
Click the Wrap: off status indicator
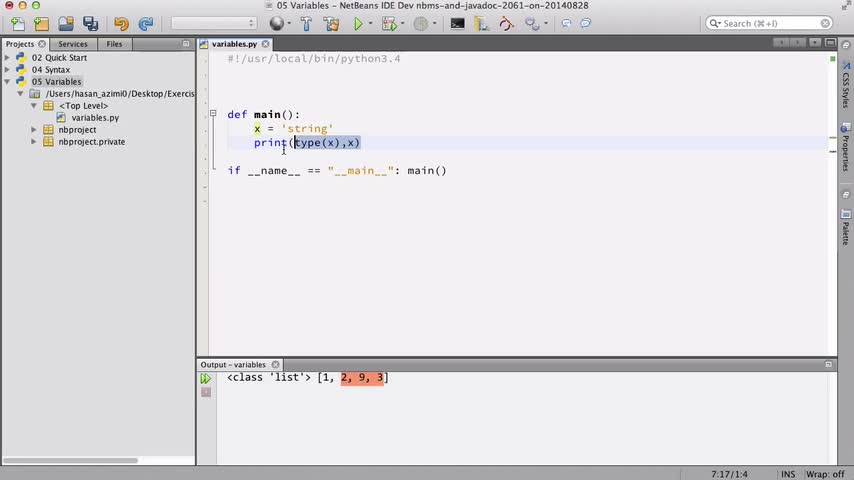(x=825, y=474)
